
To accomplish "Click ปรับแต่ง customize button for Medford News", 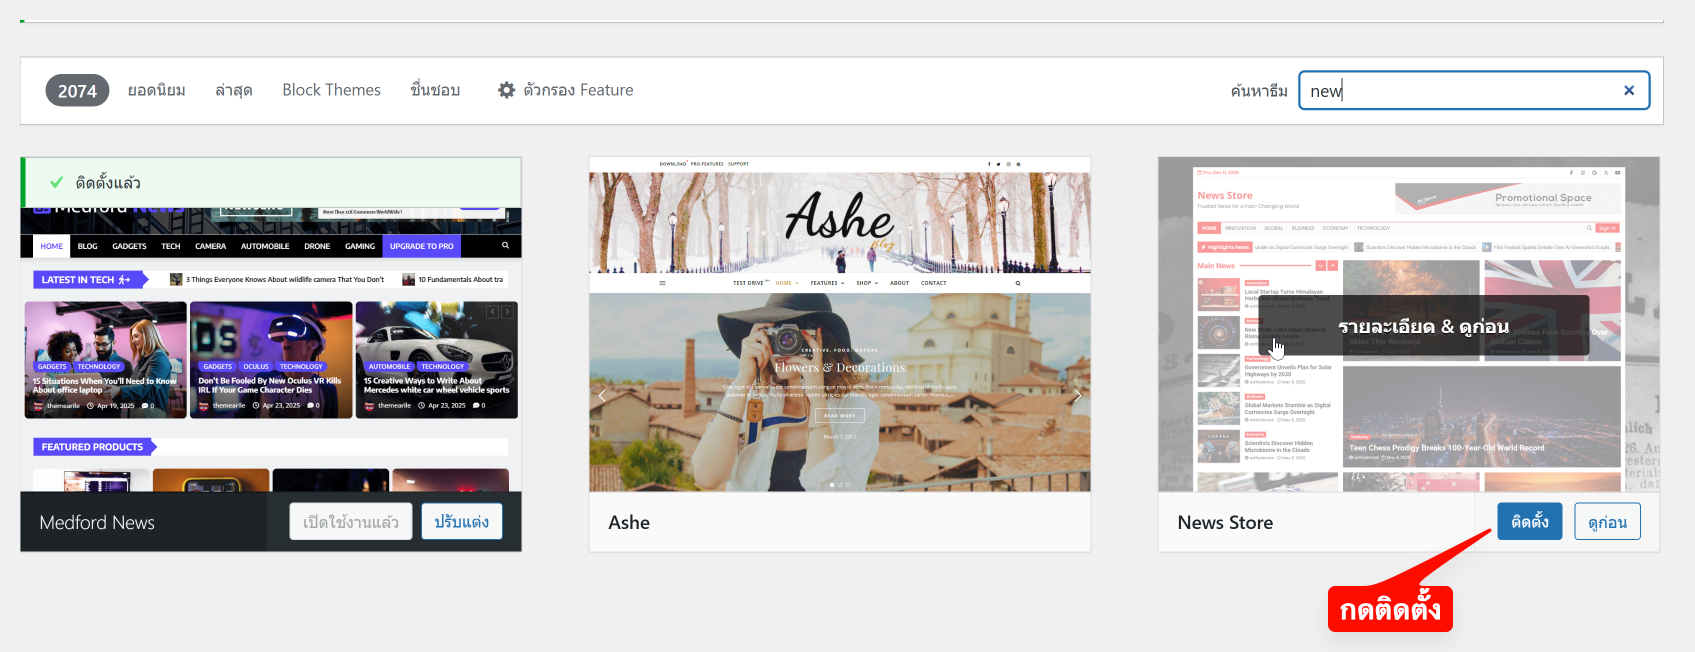I will (x=461, y=522).
